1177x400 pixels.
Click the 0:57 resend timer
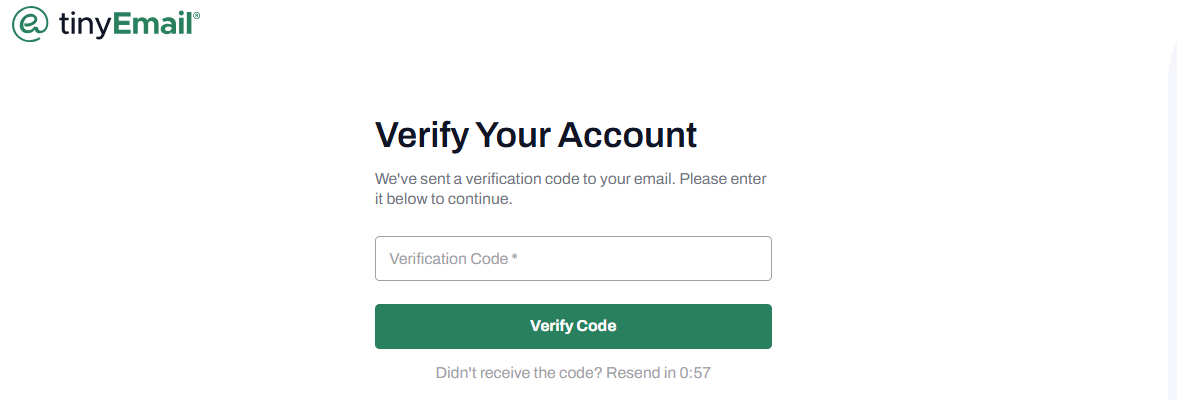[x=695, y=373]
